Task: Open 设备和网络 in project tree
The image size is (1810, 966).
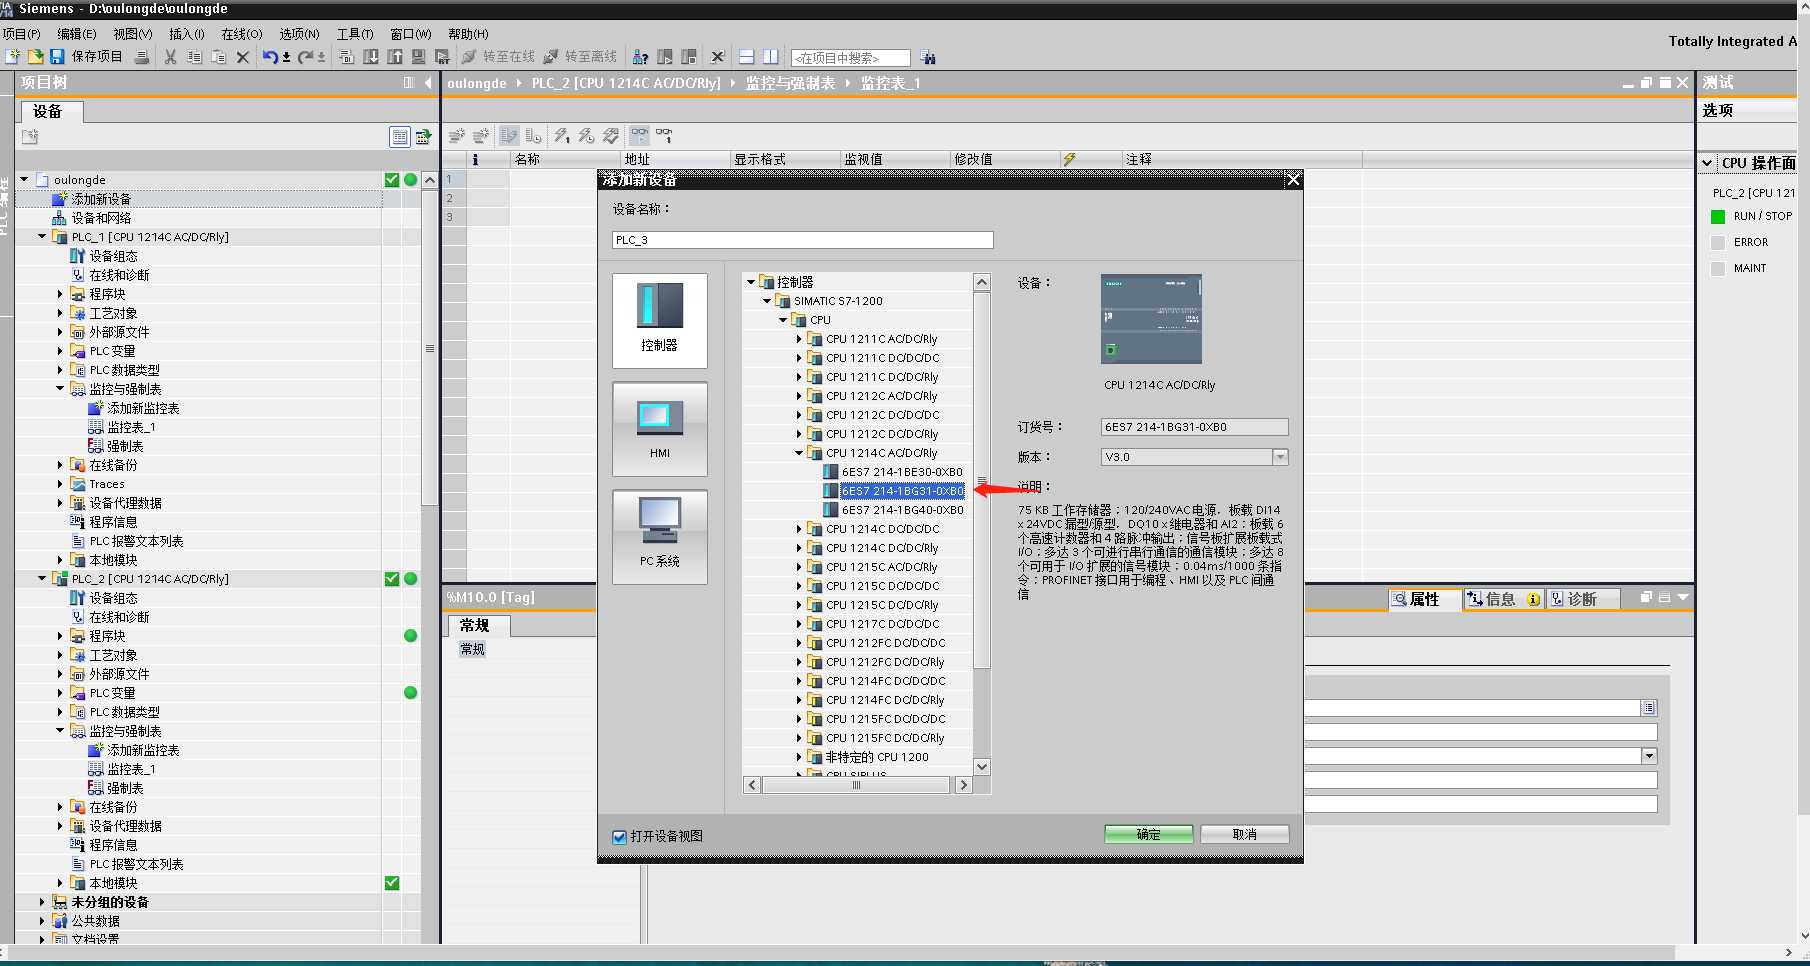Action: pos(101,218)
